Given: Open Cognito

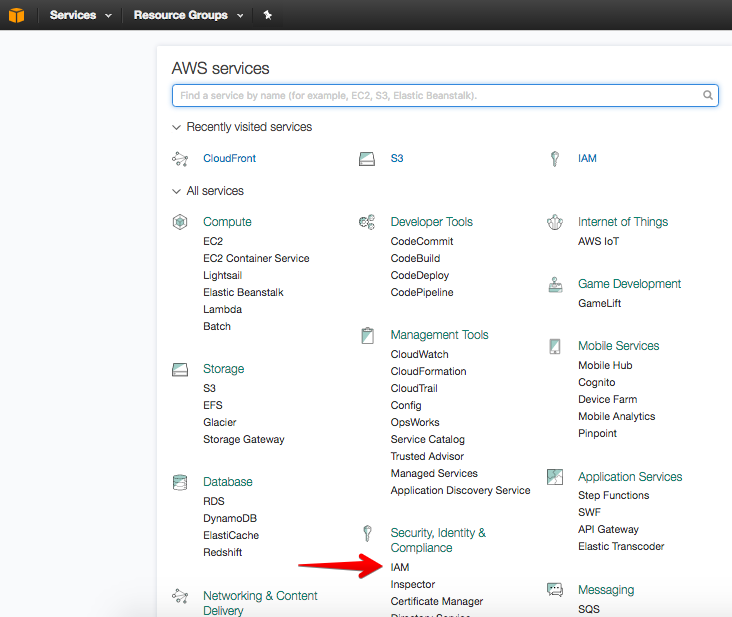Looking at the screenshot, I should tap(597, 382).
